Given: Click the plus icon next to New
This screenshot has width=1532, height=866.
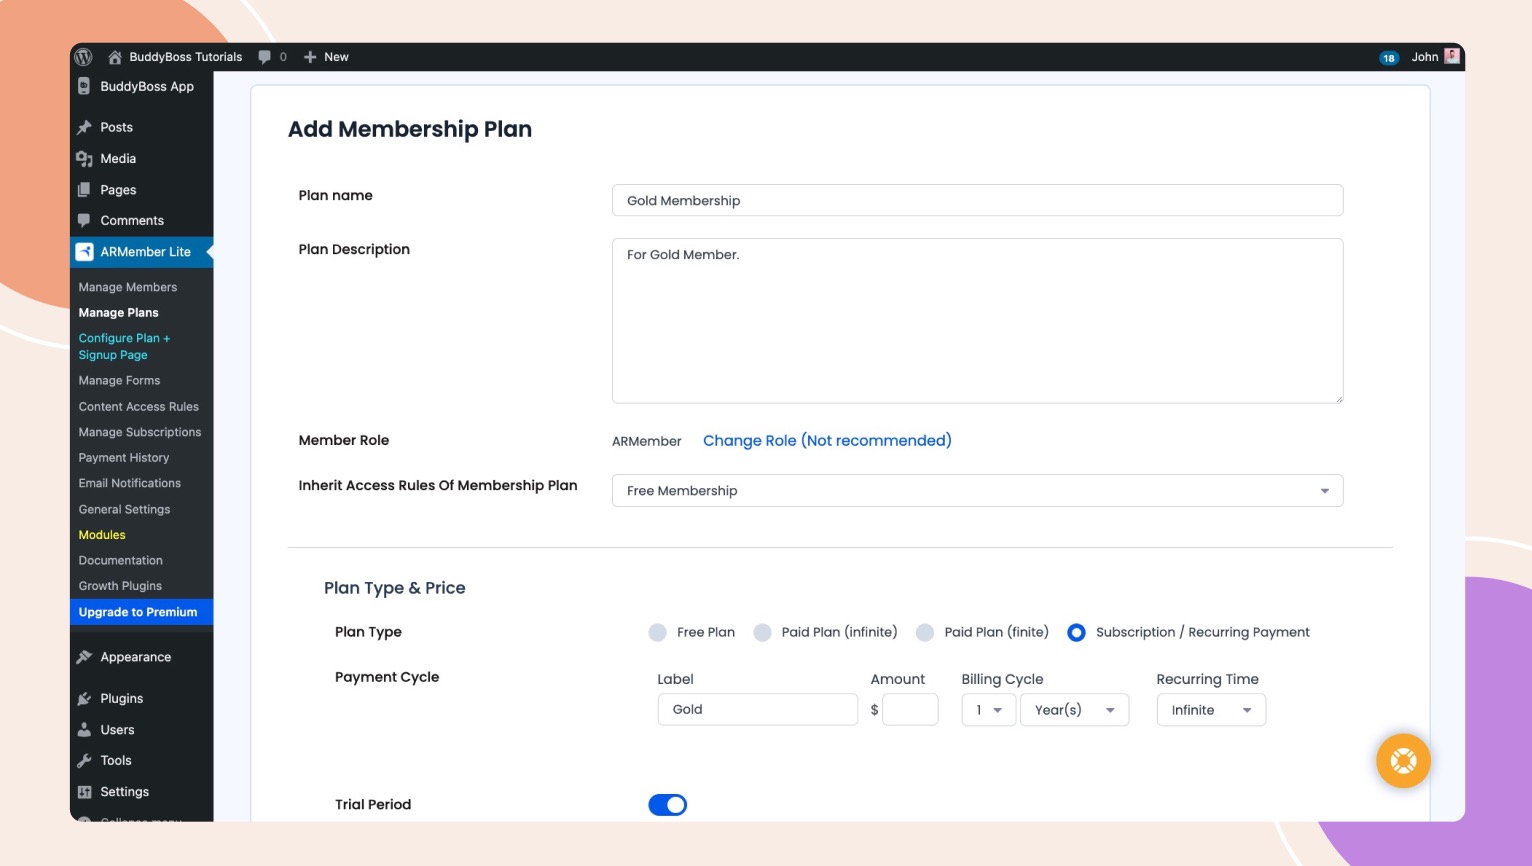Looking at the screenshot, I should pyautogui.click(x=310, y=57).
